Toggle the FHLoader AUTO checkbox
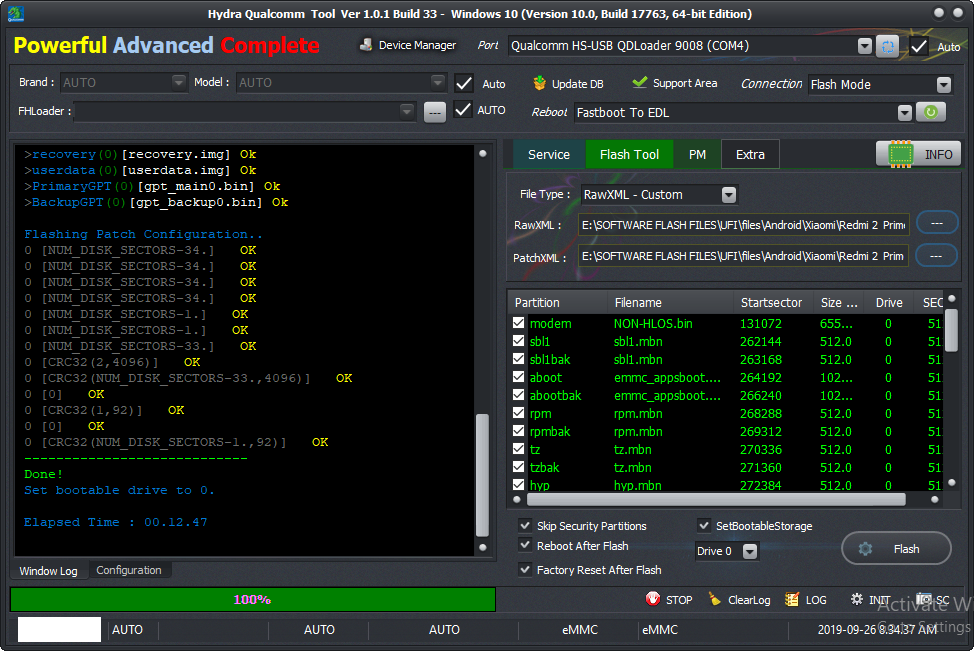 click(x=463, y=110)
